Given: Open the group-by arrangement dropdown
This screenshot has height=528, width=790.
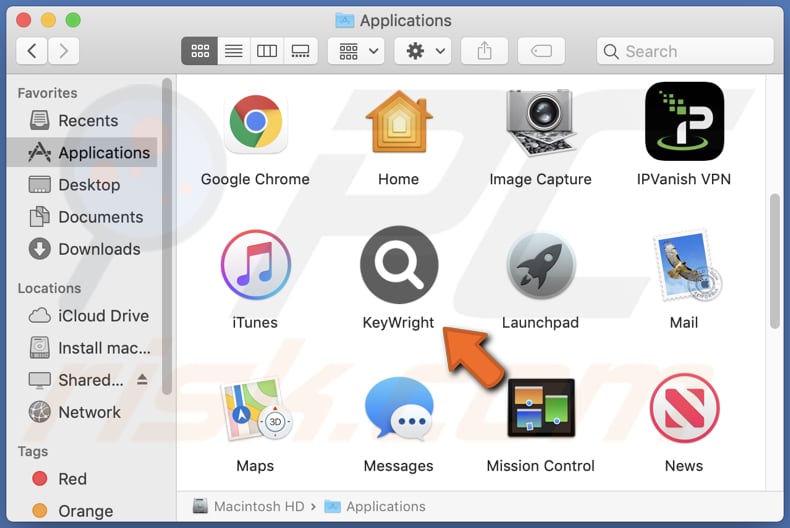Looking at the screenshot, I should pyautogui.click(x=356, y=51).
